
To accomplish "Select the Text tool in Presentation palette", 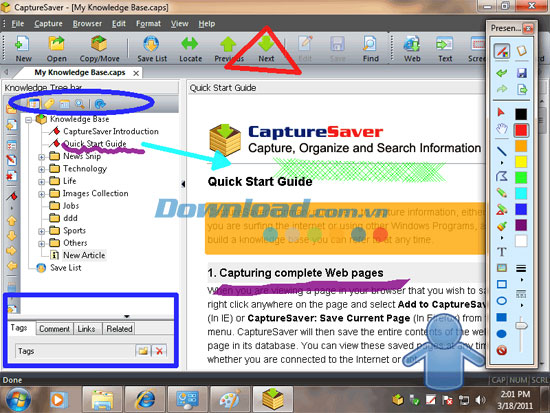I will [502, 252].
